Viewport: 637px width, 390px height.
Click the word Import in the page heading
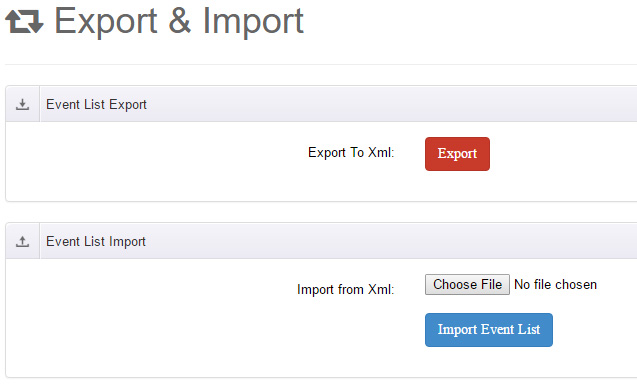(253, 21)
